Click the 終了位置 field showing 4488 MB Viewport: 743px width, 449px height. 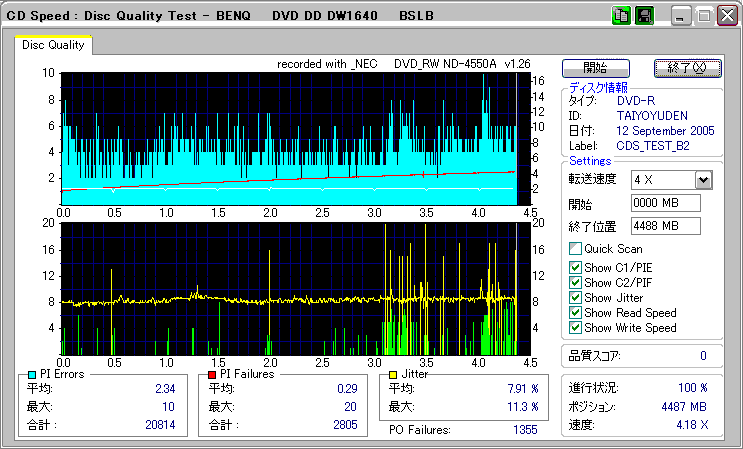(x=666, y=225)
